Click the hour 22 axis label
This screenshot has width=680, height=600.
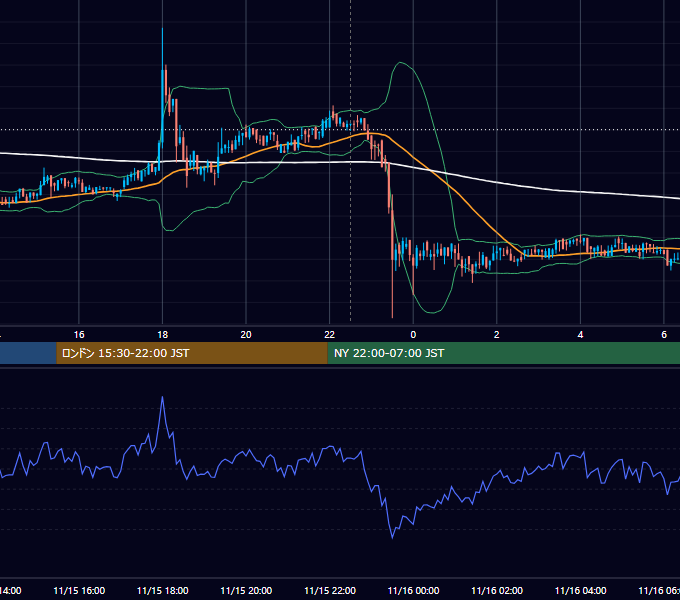330,334
